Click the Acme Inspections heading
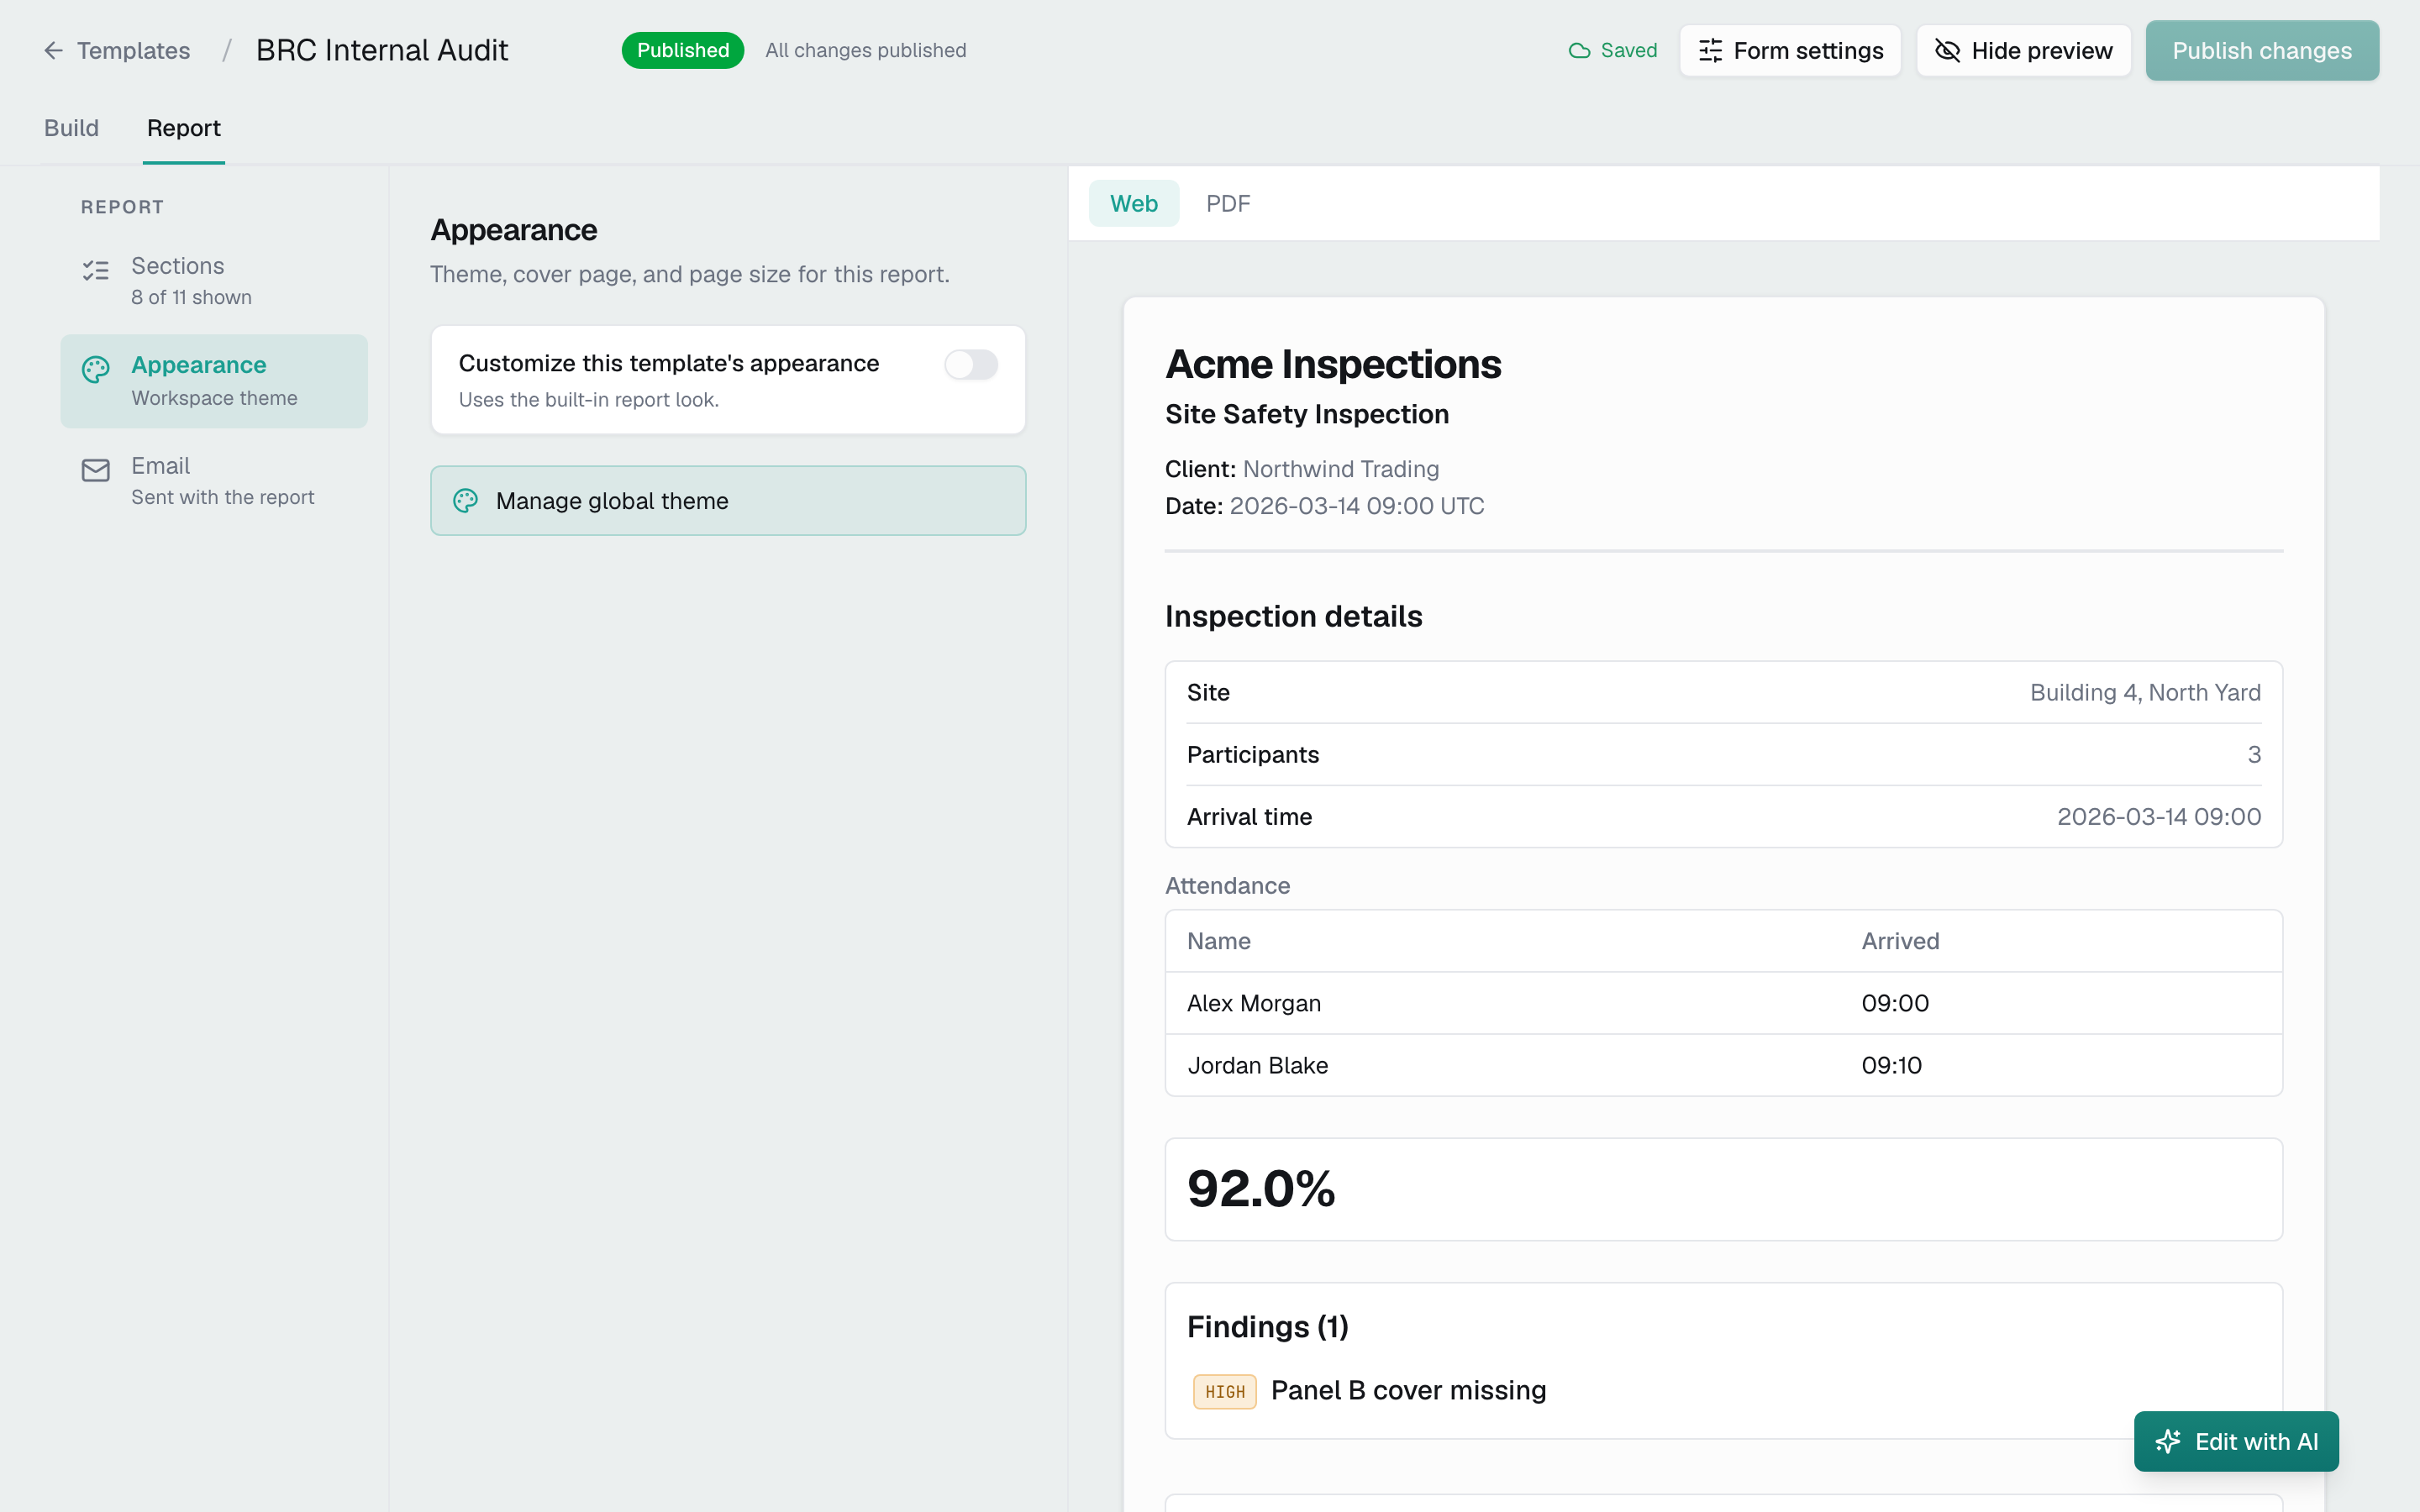Image resolution: width=2420 pixels, height=1512 pixels. 1333,364
